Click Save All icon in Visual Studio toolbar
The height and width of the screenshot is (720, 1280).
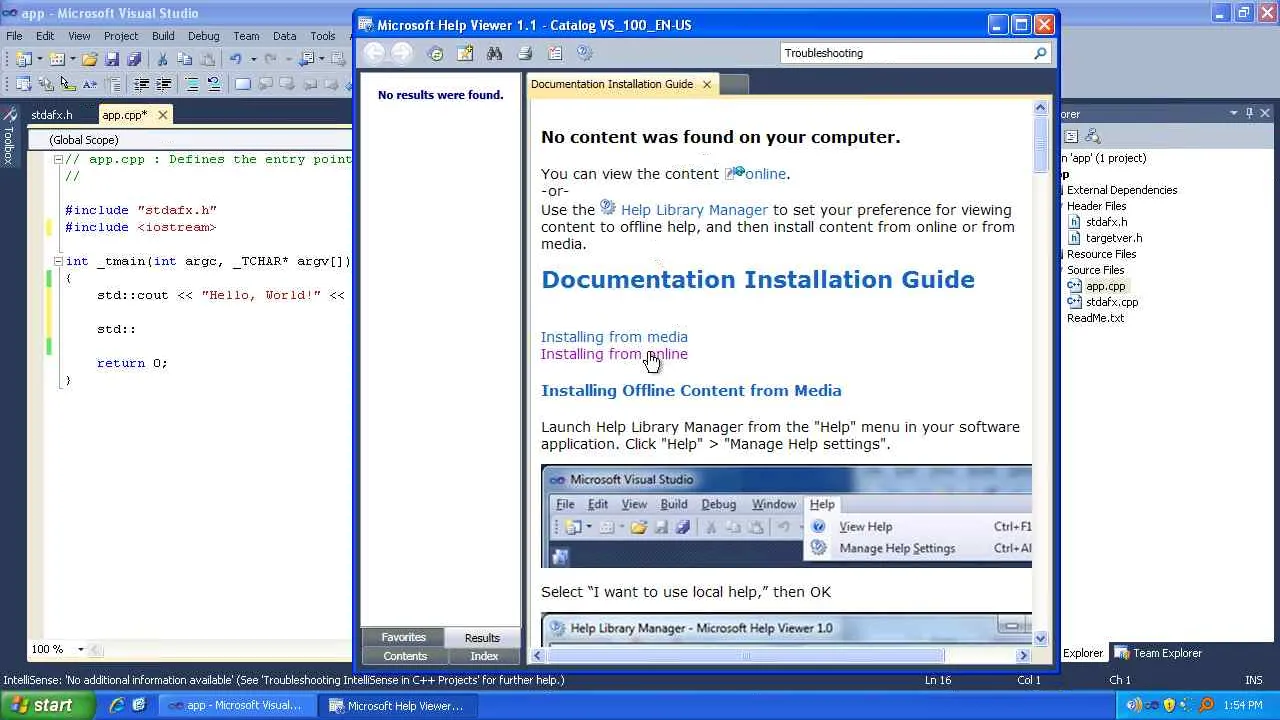(134, 60)
